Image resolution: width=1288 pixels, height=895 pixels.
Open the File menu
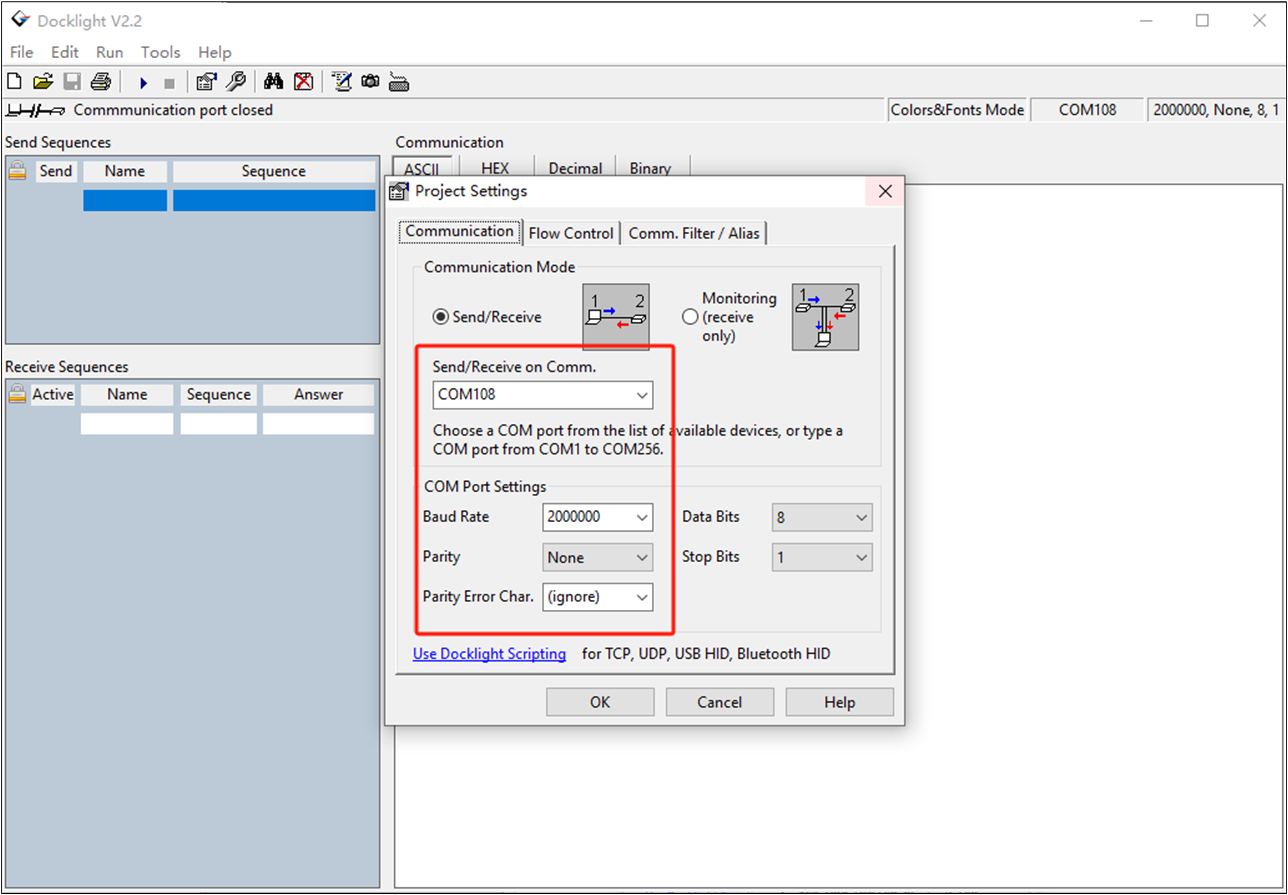pyautogui.click(x=21, y=52)
